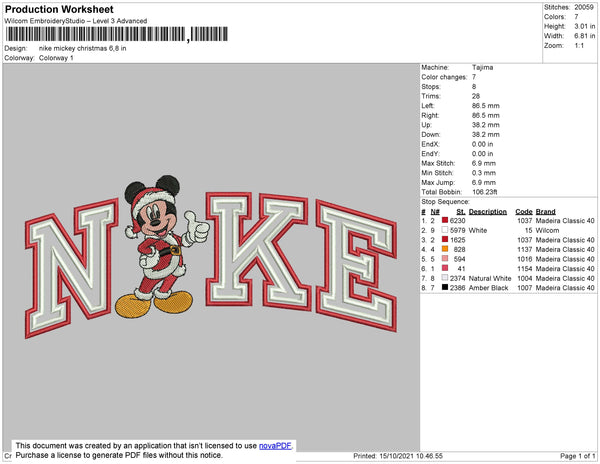
Task: Click the 'Wilcom' brand in the White row
Action: (547, 230)
